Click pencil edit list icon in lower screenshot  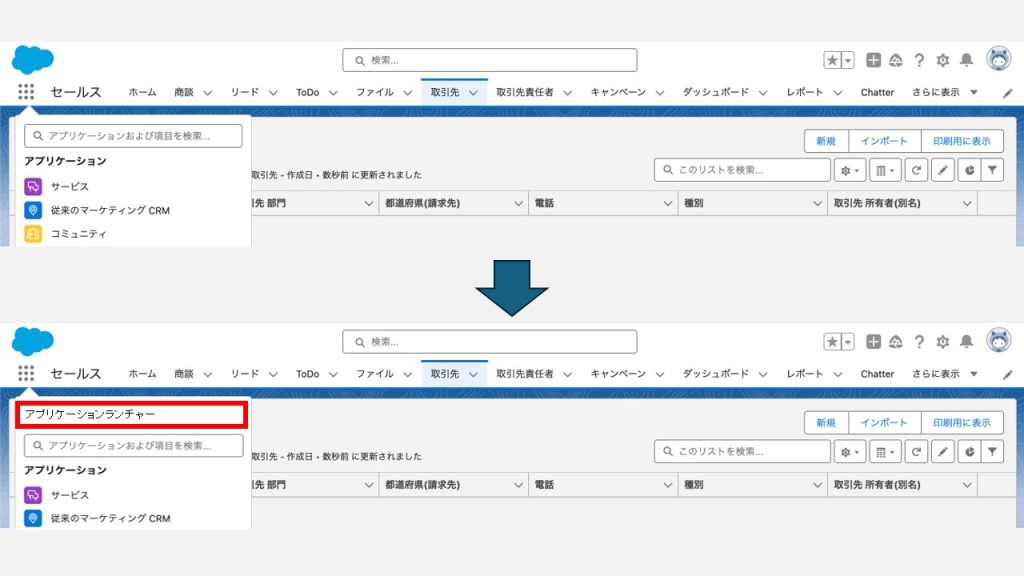[x=942, y=452]
